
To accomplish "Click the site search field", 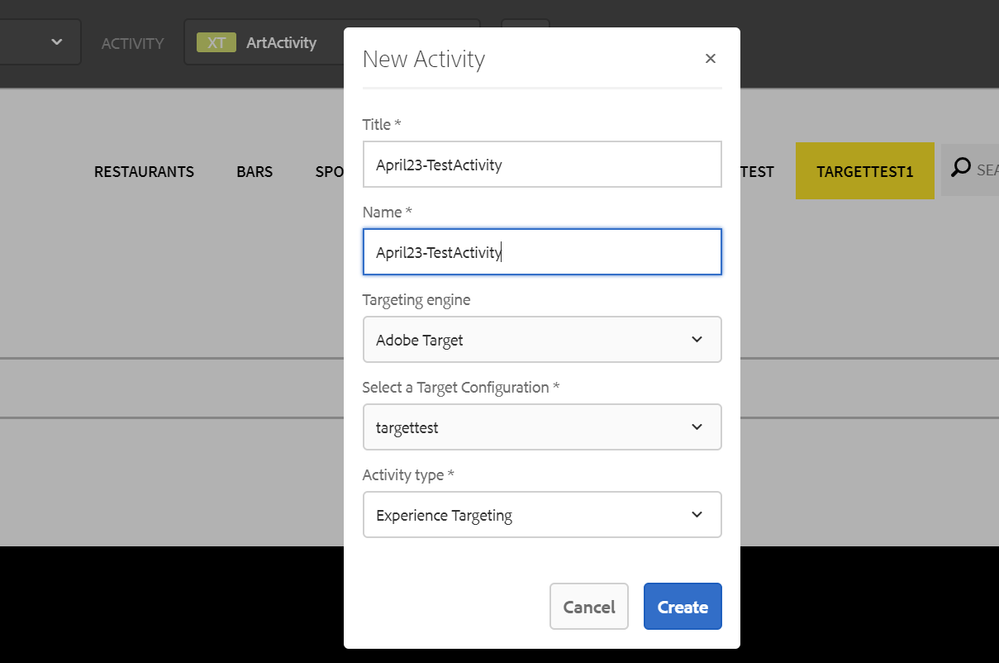I will tap(985, 170).
